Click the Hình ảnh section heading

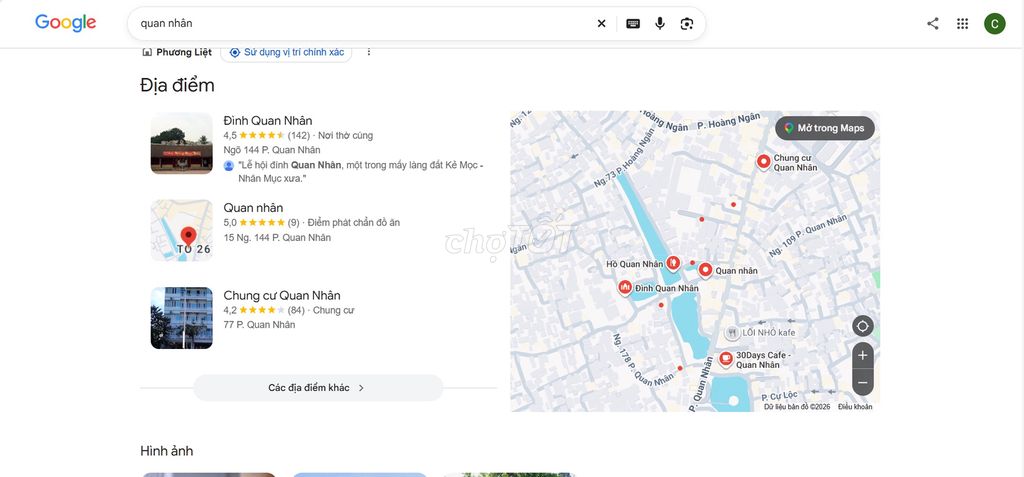[x=167, y=451]
